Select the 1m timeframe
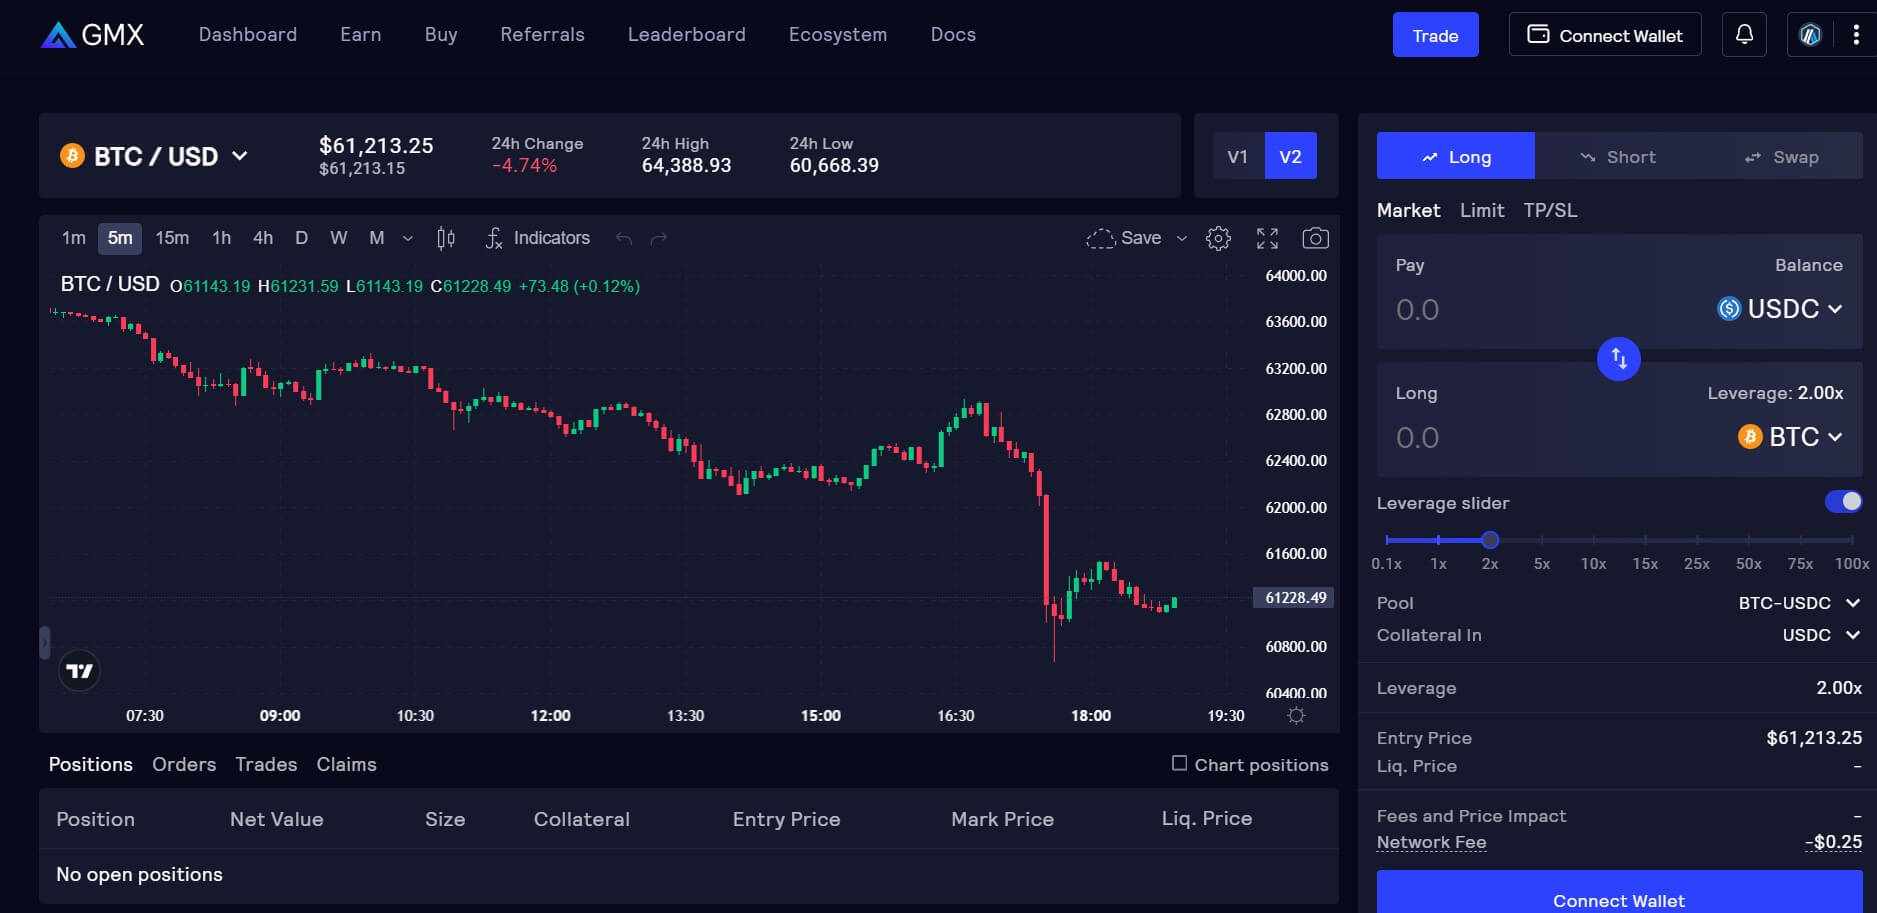 click(74, 238)
